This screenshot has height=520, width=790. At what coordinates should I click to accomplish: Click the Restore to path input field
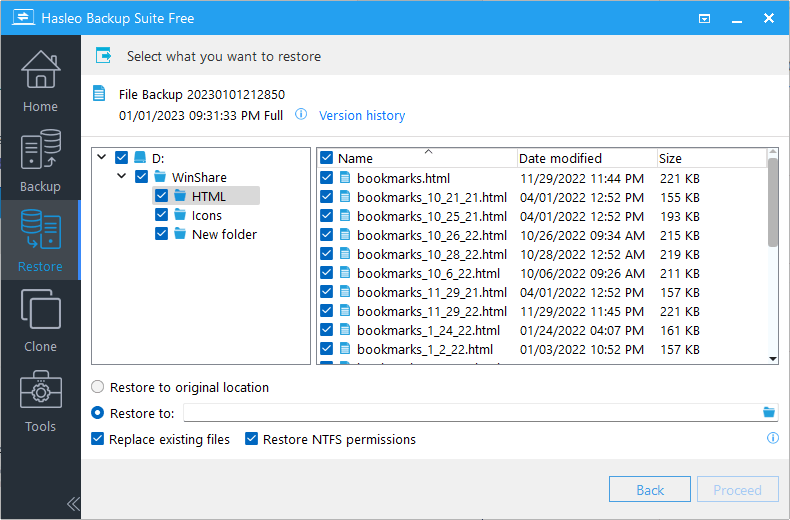click(x=470, y=413)
